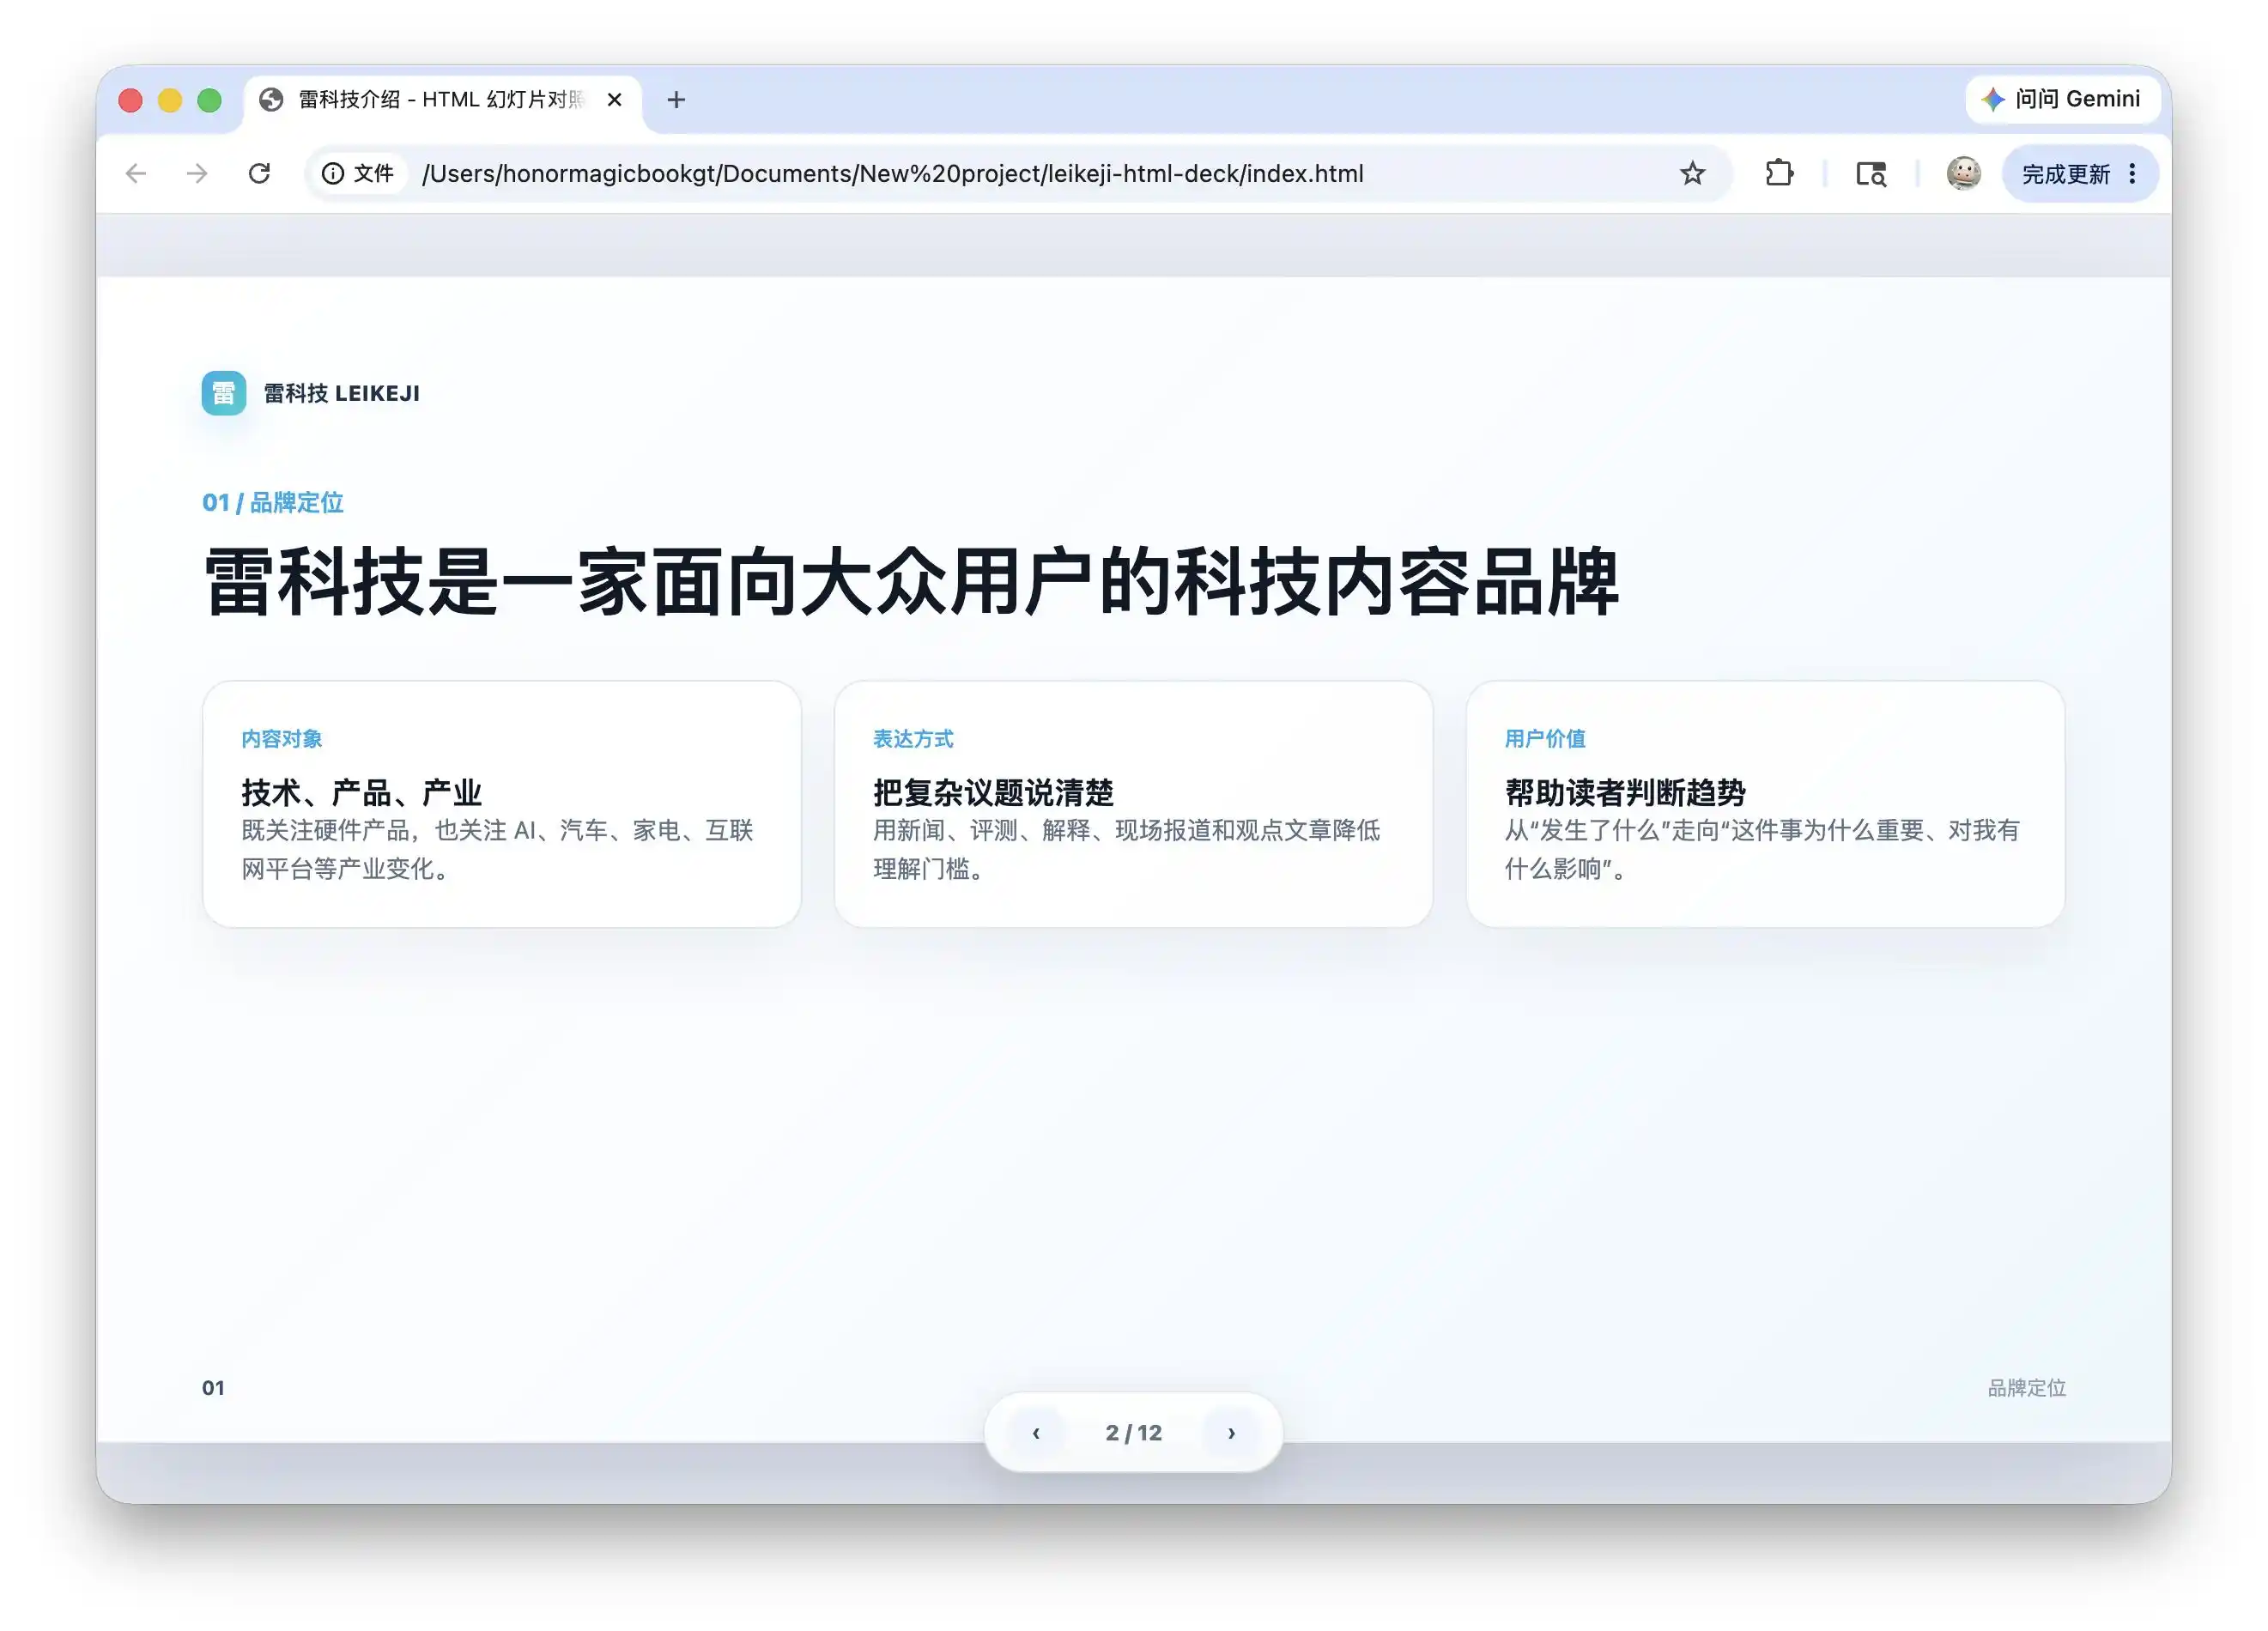Viewport: 2268px width, 1631px height.
Task: Open the tab search icon
Action: pos(1871,174)
